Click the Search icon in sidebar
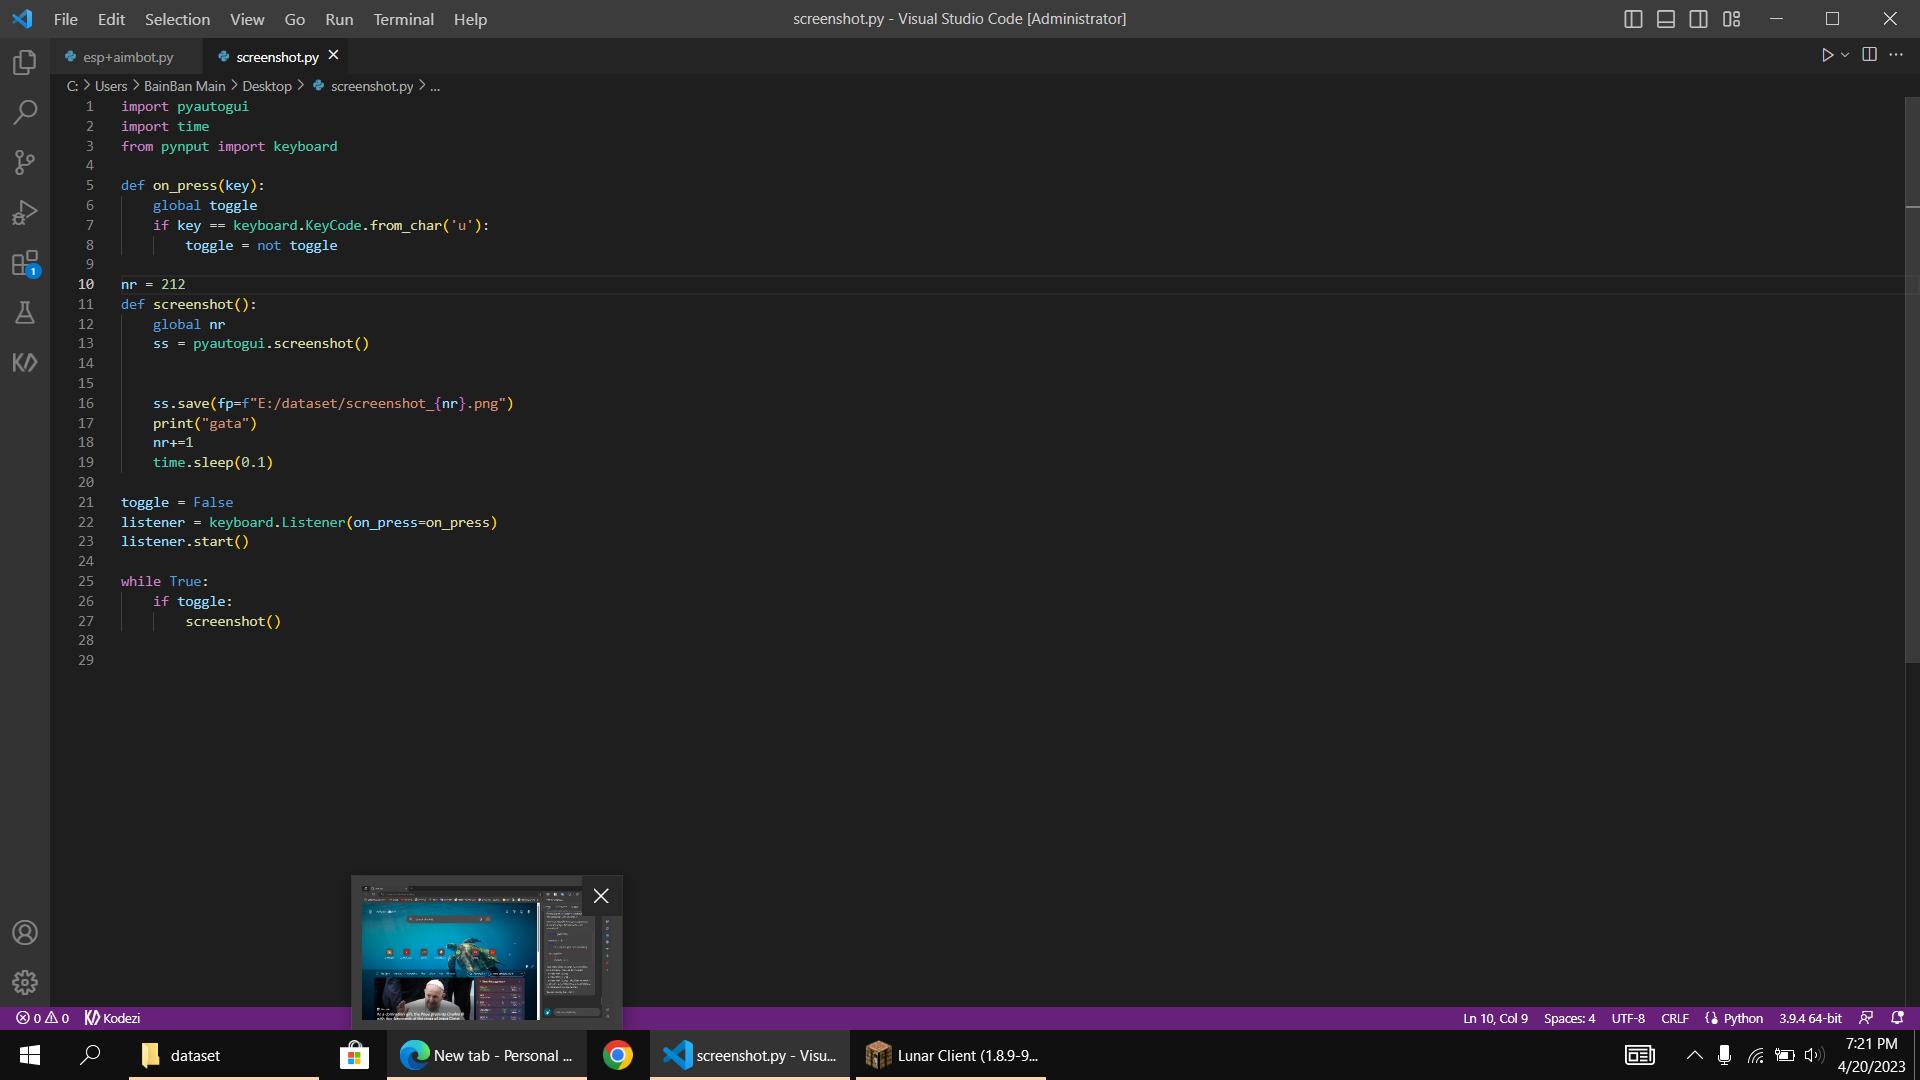 [x=25, y=111]
